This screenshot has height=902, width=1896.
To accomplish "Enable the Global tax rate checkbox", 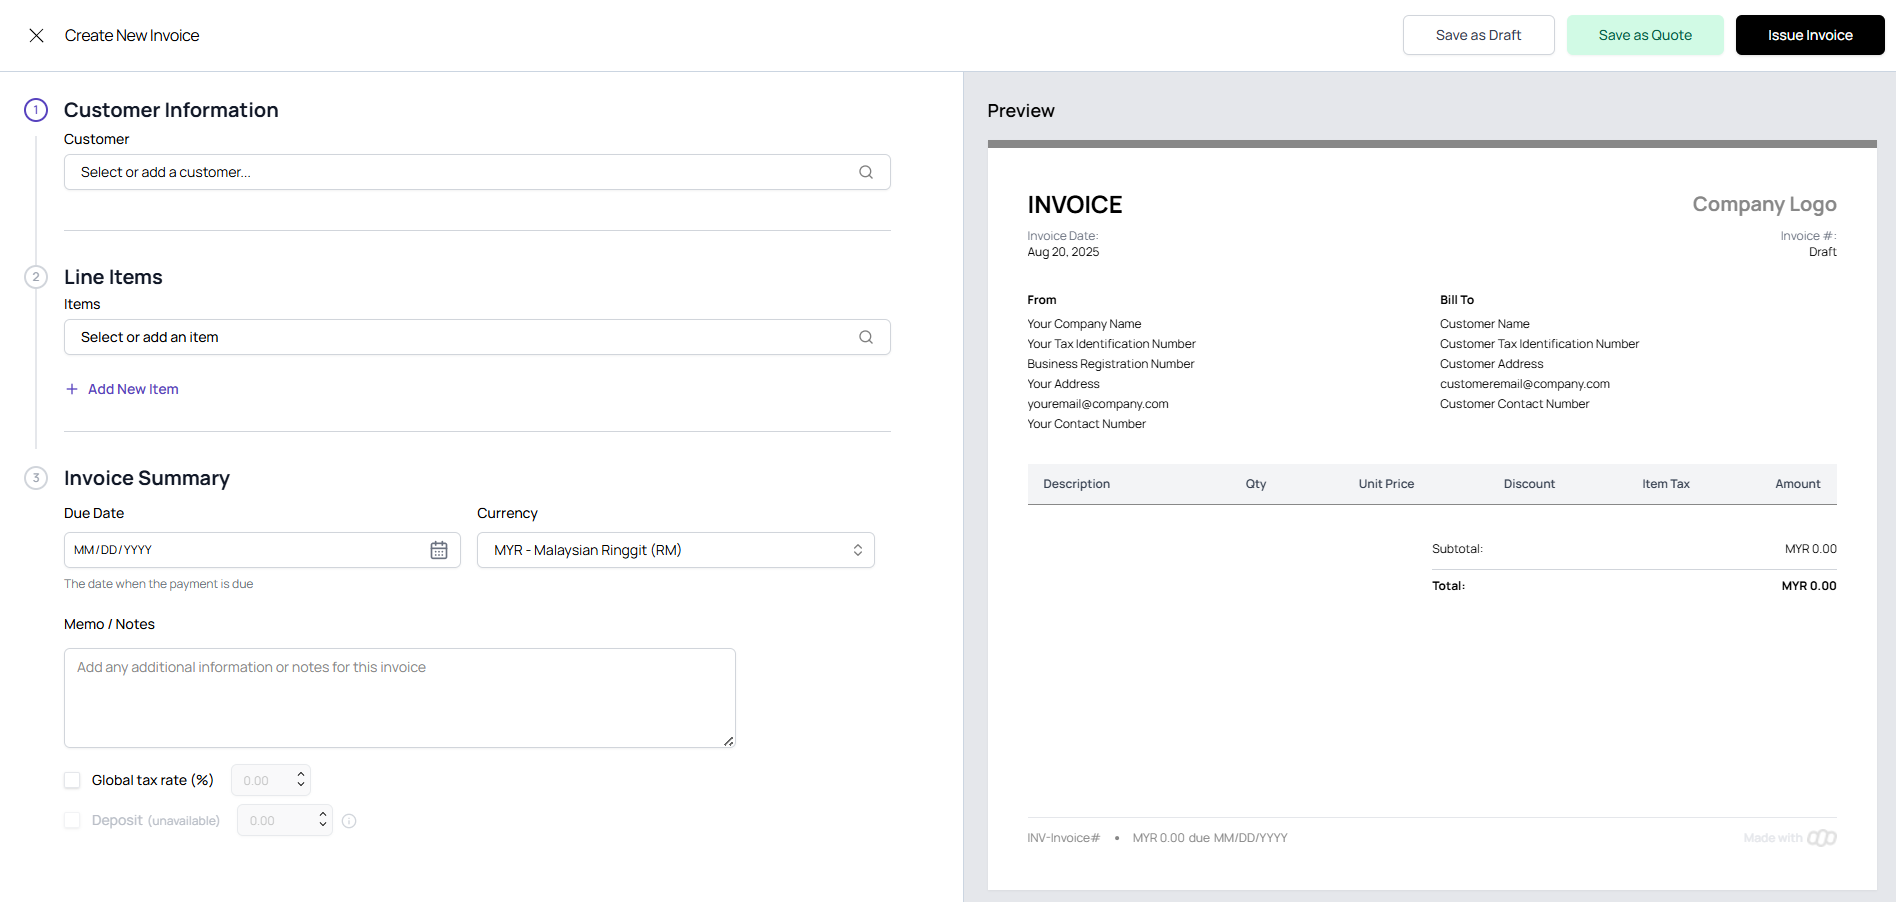I will click(x=71, y=779).
